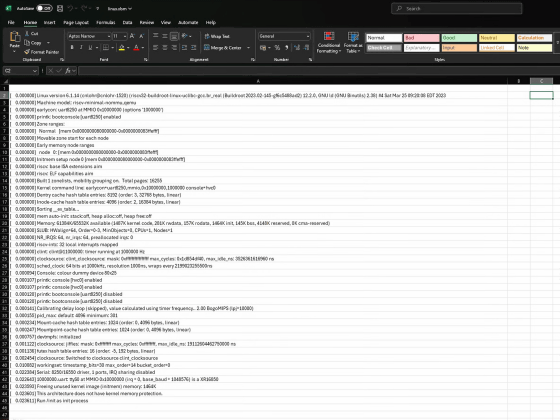
Task: Click the Borders icon
Action: coord(106,48)
